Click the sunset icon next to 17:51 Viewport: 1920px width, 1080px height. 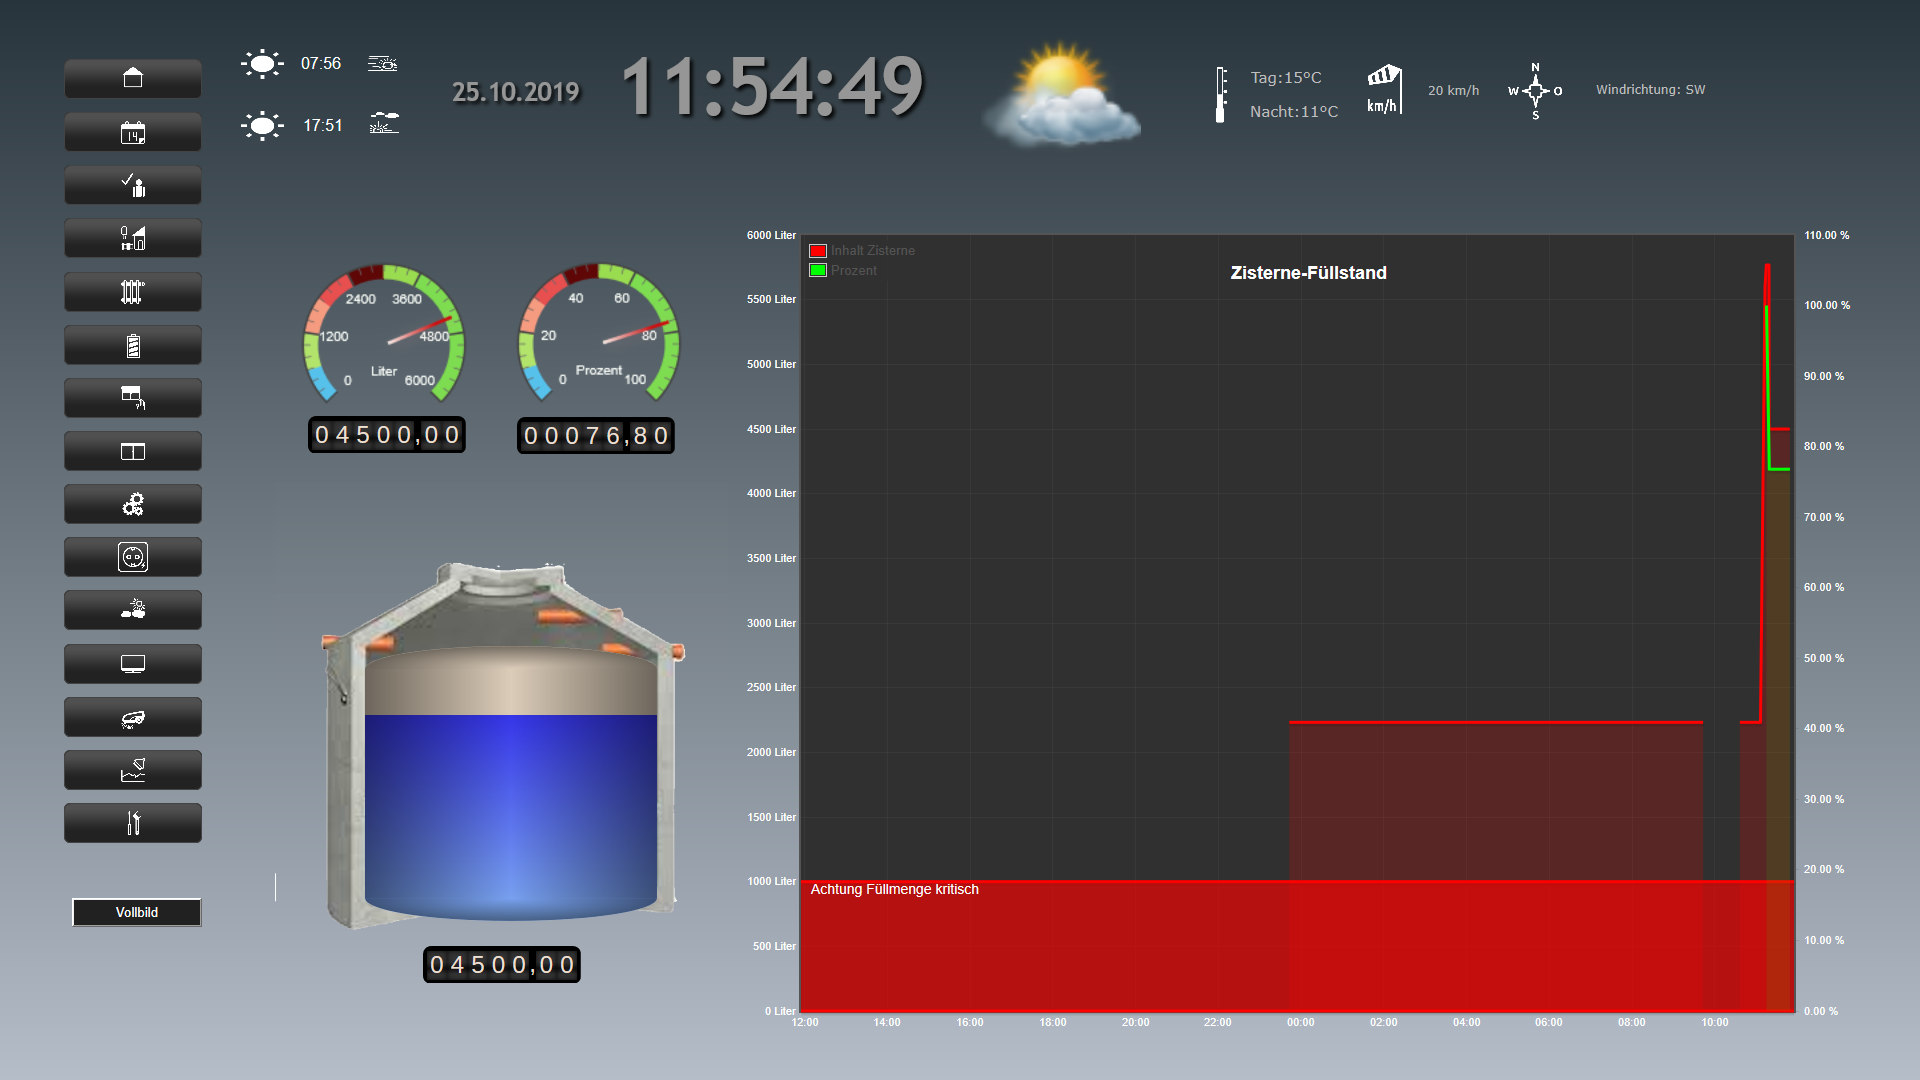pyautogui.click(x=384, y=123)
